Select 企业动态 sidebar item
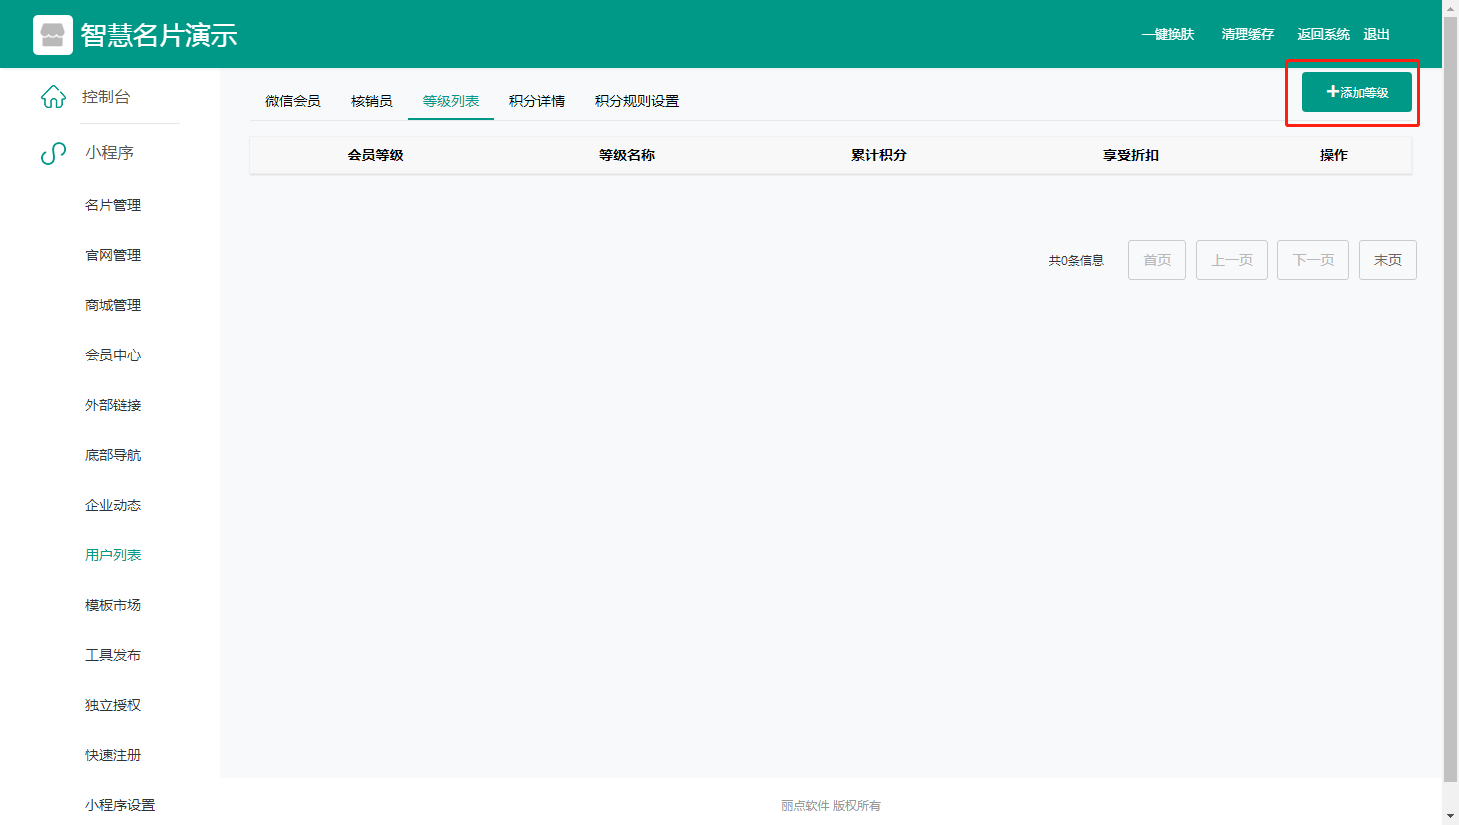This screenshot has height=825, width=1459. 113,505
